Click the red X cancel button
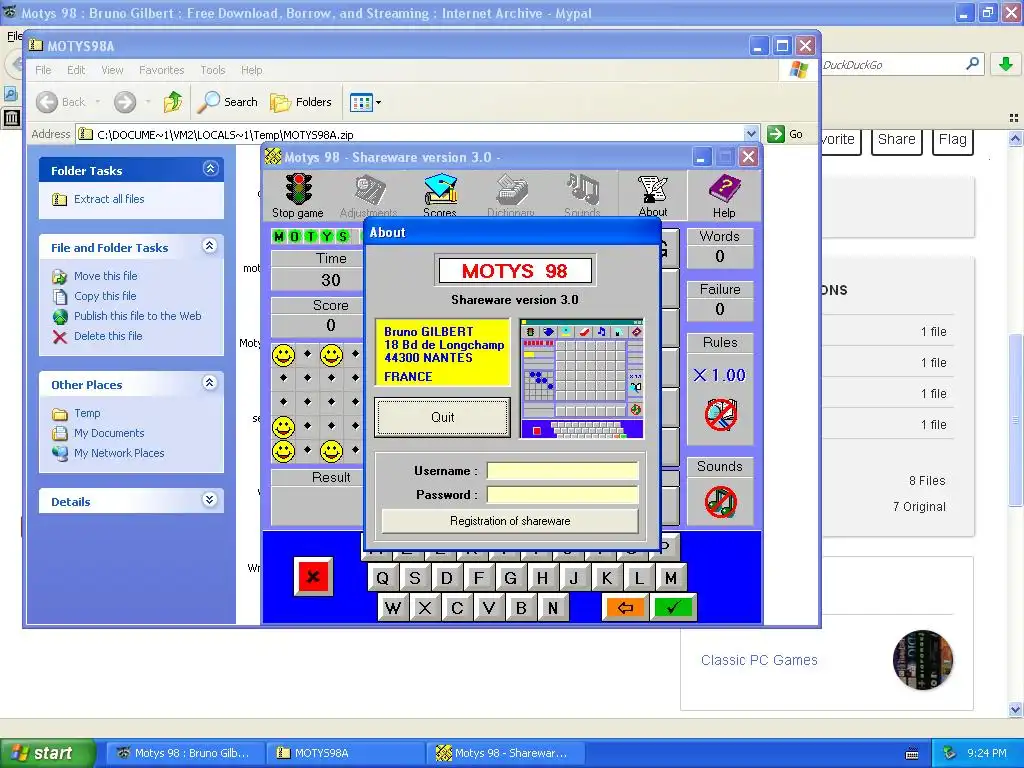The height and width of the screenshot is (768, 1024). 313,577
